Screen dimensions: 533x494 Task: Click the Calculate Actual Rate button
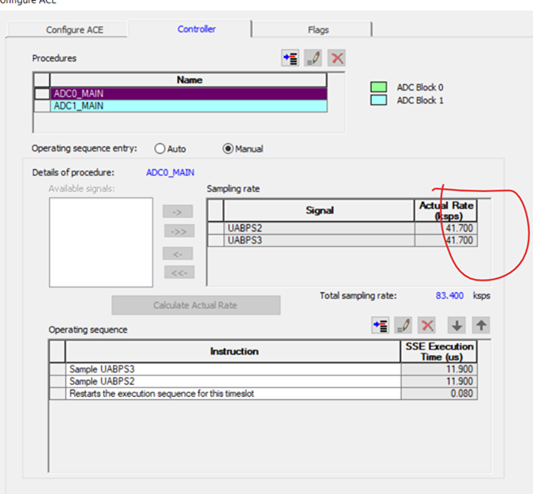tap(196, 305)
